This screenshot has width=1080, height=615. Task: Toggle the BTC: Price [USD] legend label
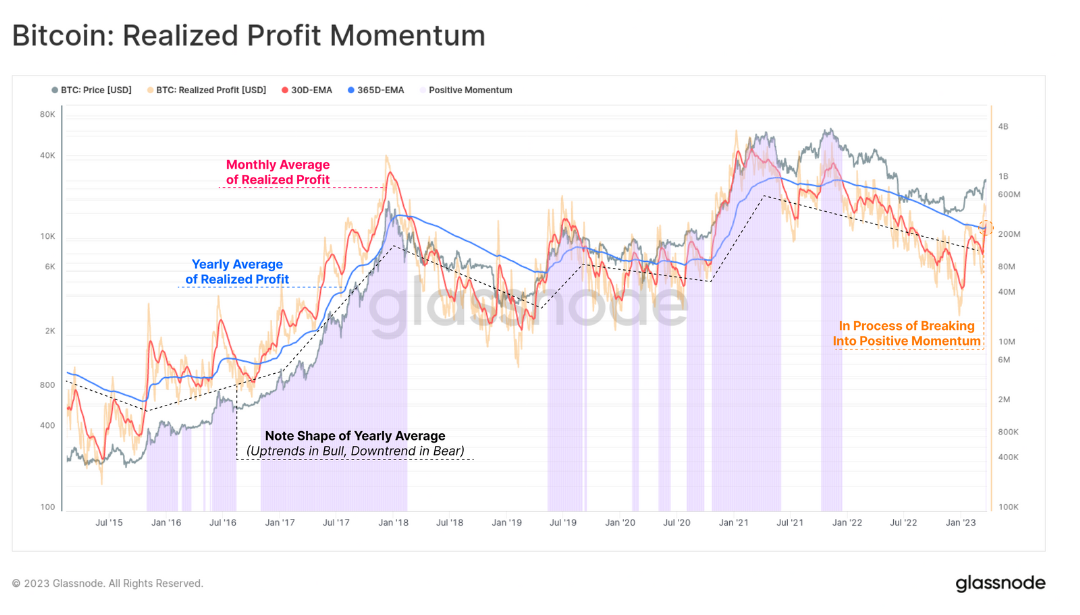[98, 90]
